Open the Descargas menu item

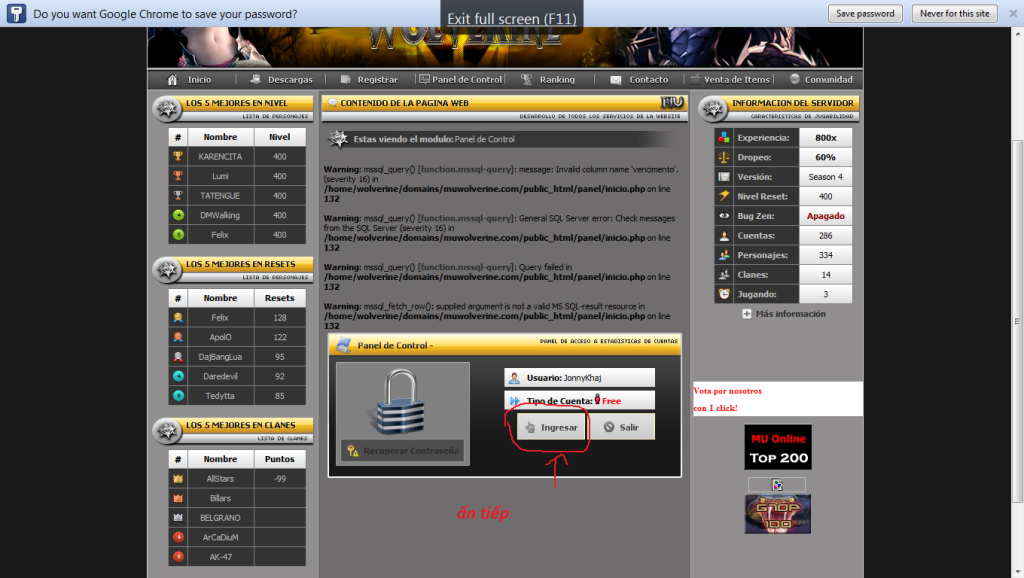(290, 80)
